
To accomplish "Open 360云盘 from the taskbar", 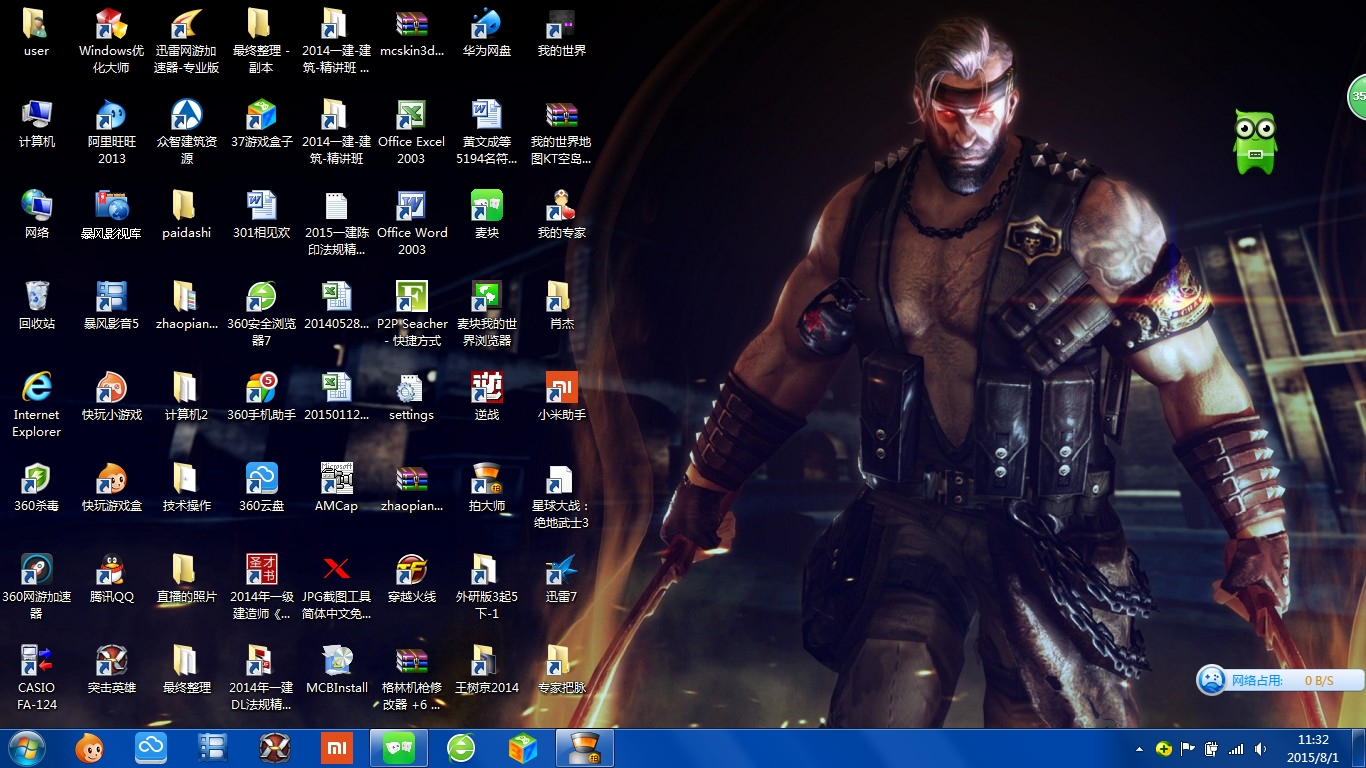I will click(x=151, y=748).
